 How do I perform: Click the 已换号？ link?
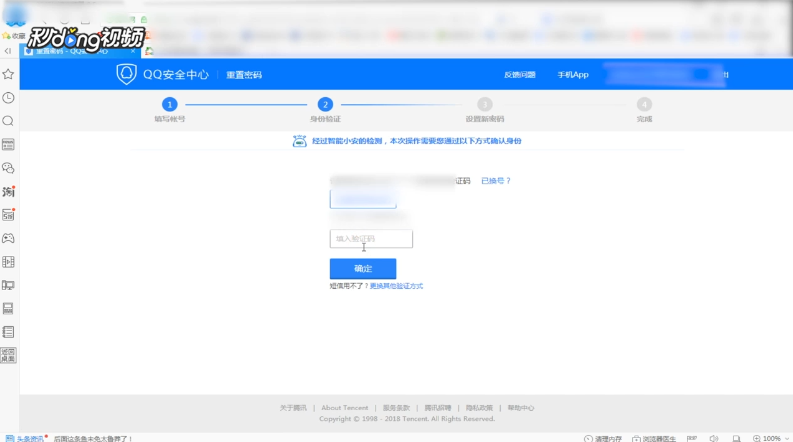pos(496,181)
